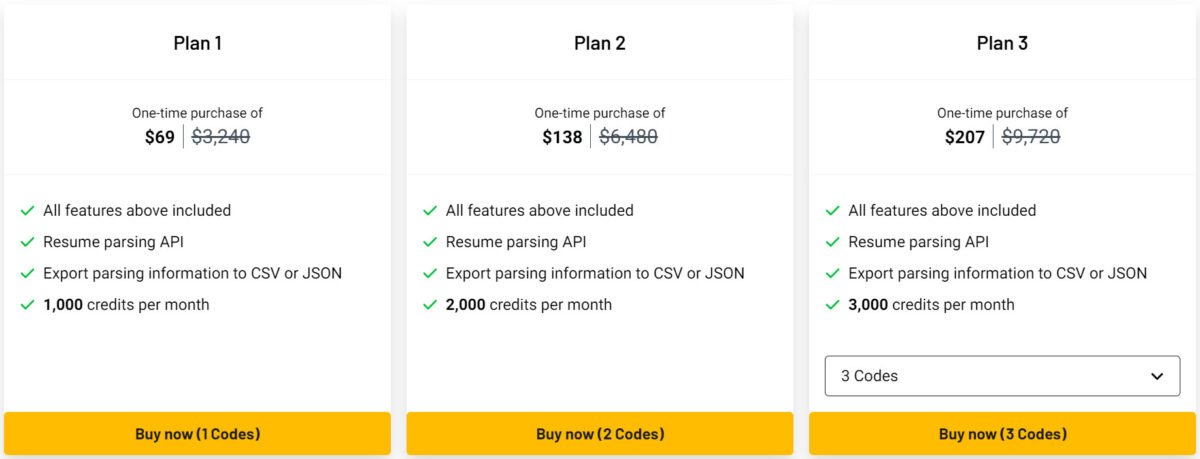Image resolution: width=1200 pixels, height=459 pixels.
Task: Click the crossed-out $3,240 original price
Action: [x=220, y=137]
